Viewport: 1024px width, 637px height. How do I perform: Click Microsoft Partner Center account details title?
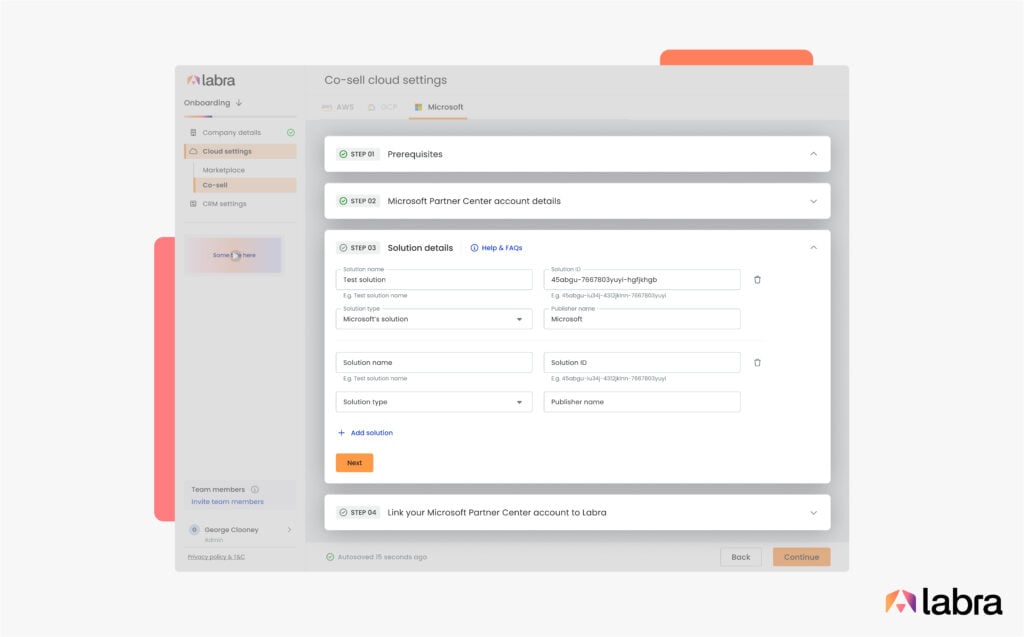pyautogui.click(x=474, y=201)
